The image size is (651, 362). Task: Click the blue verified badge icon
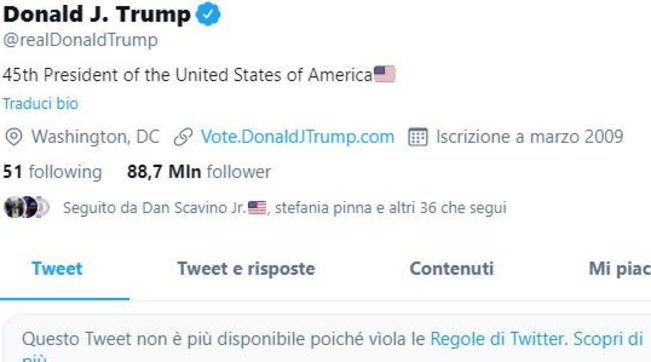[208, 14]
